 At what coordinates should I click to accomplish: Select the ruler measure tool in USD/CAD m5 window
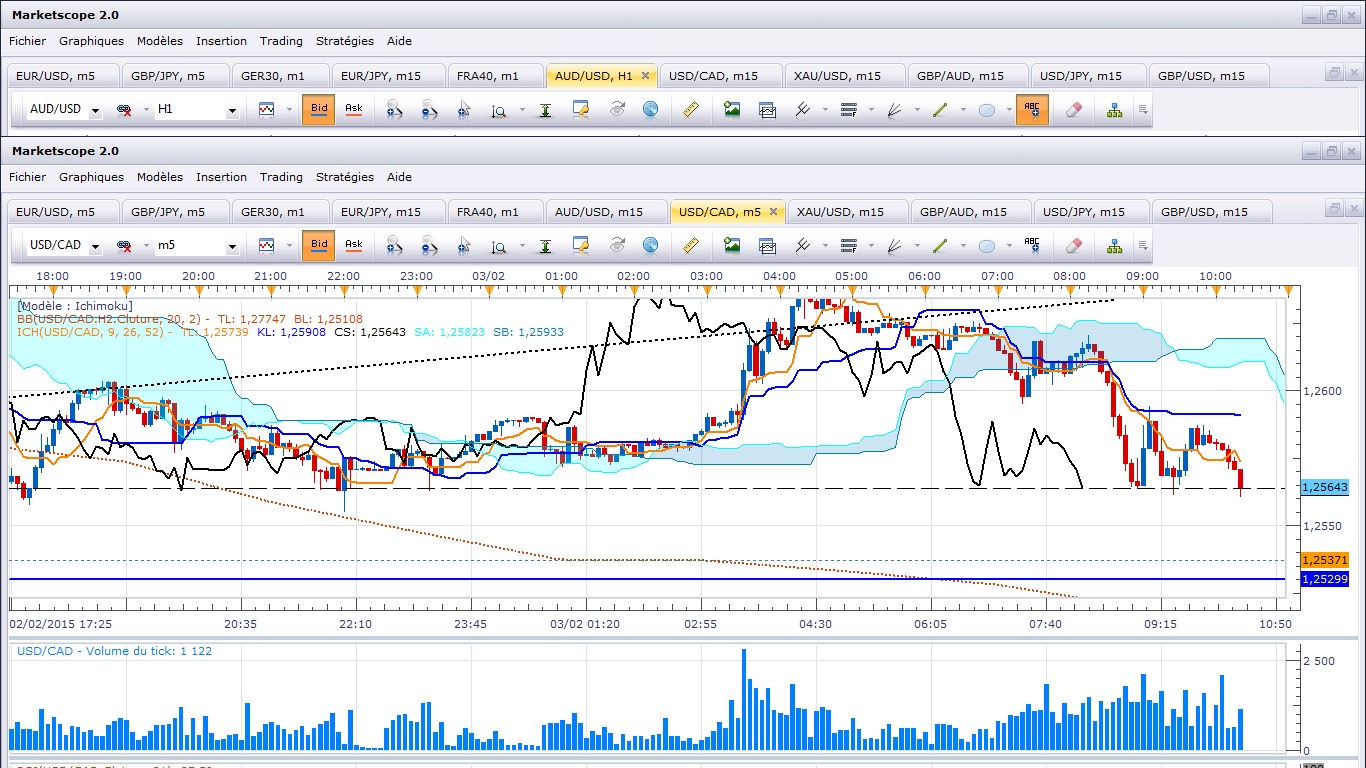(x=690, y=245)
